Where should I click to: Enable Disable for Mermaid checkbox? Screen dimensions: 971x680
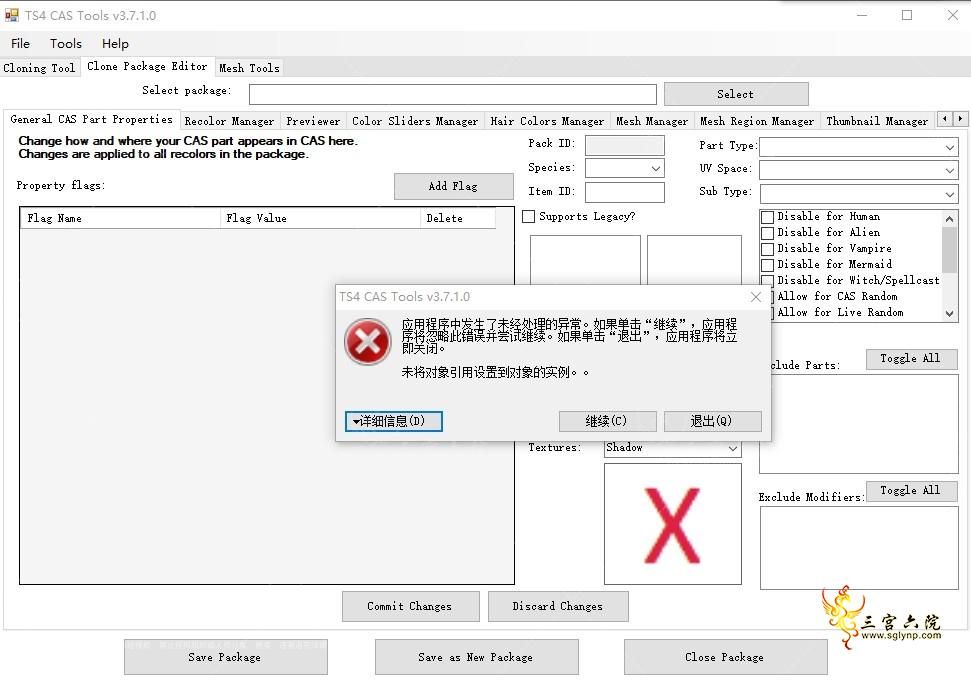click(x=767, y=265)
